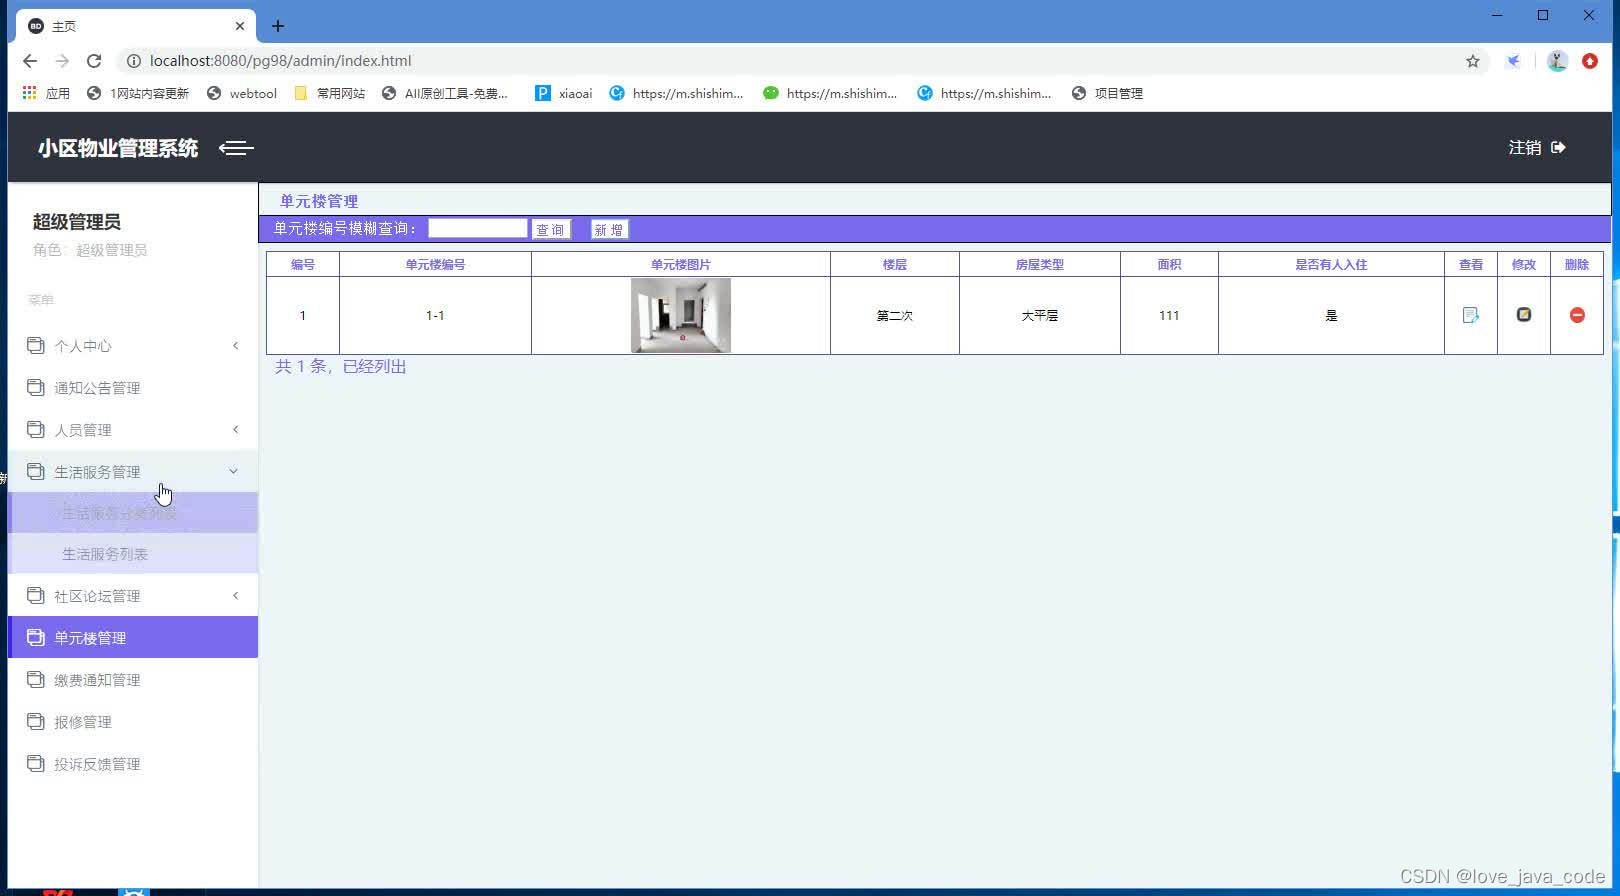
Task: Open the 应用 apps grid shortcut
Action: (x=46, y=93)
